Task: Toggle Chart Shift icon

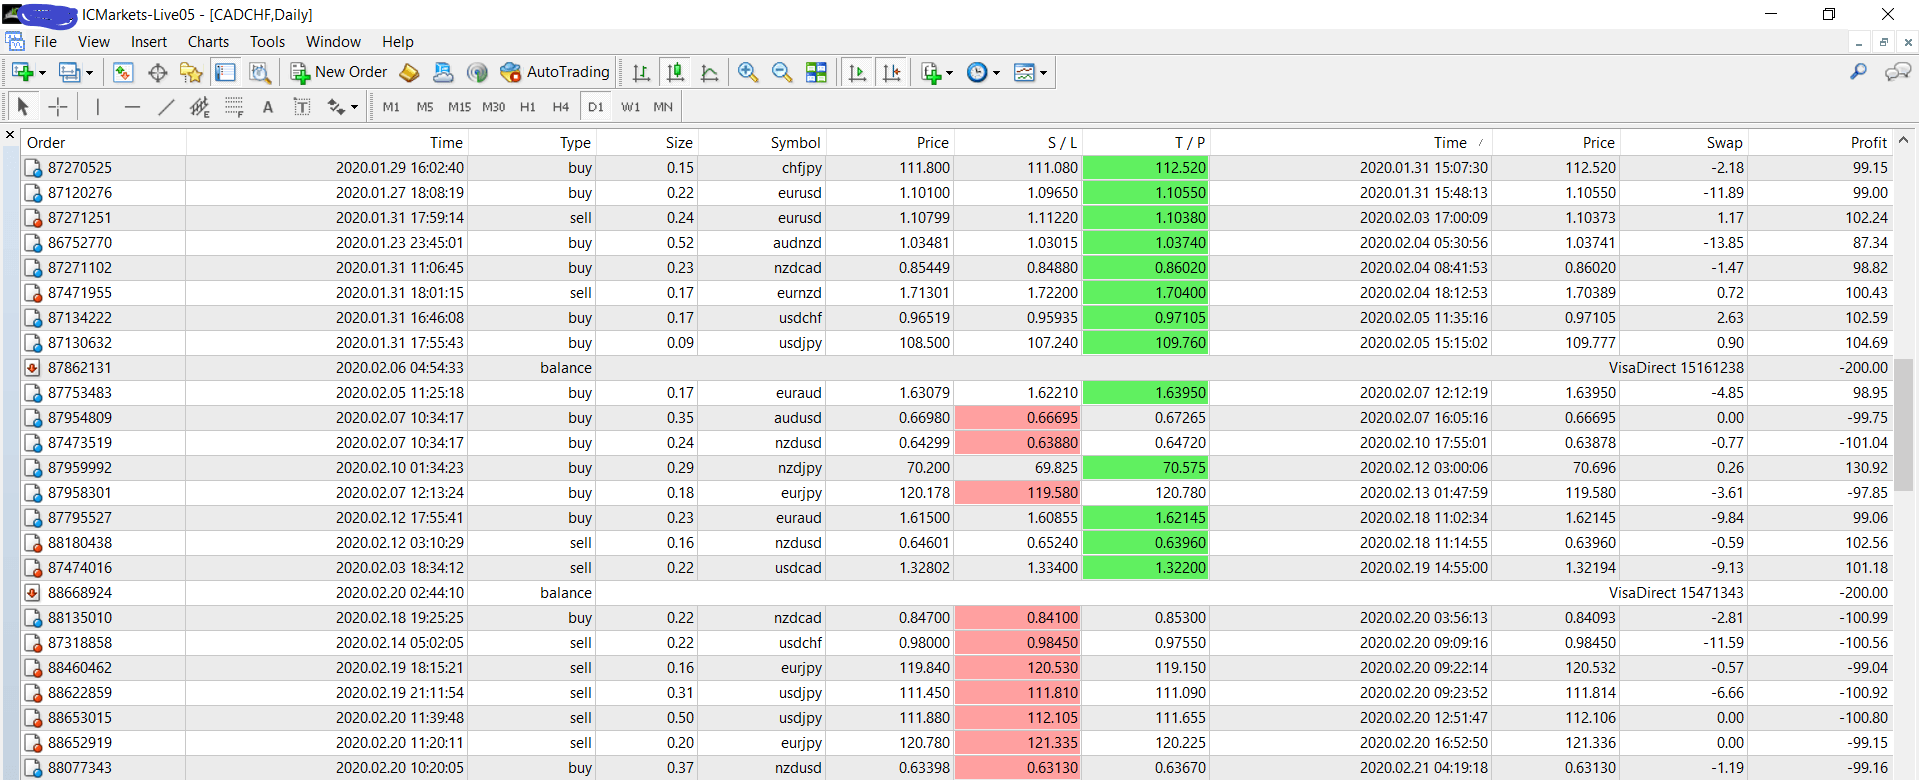Action: tap(892, 72)
